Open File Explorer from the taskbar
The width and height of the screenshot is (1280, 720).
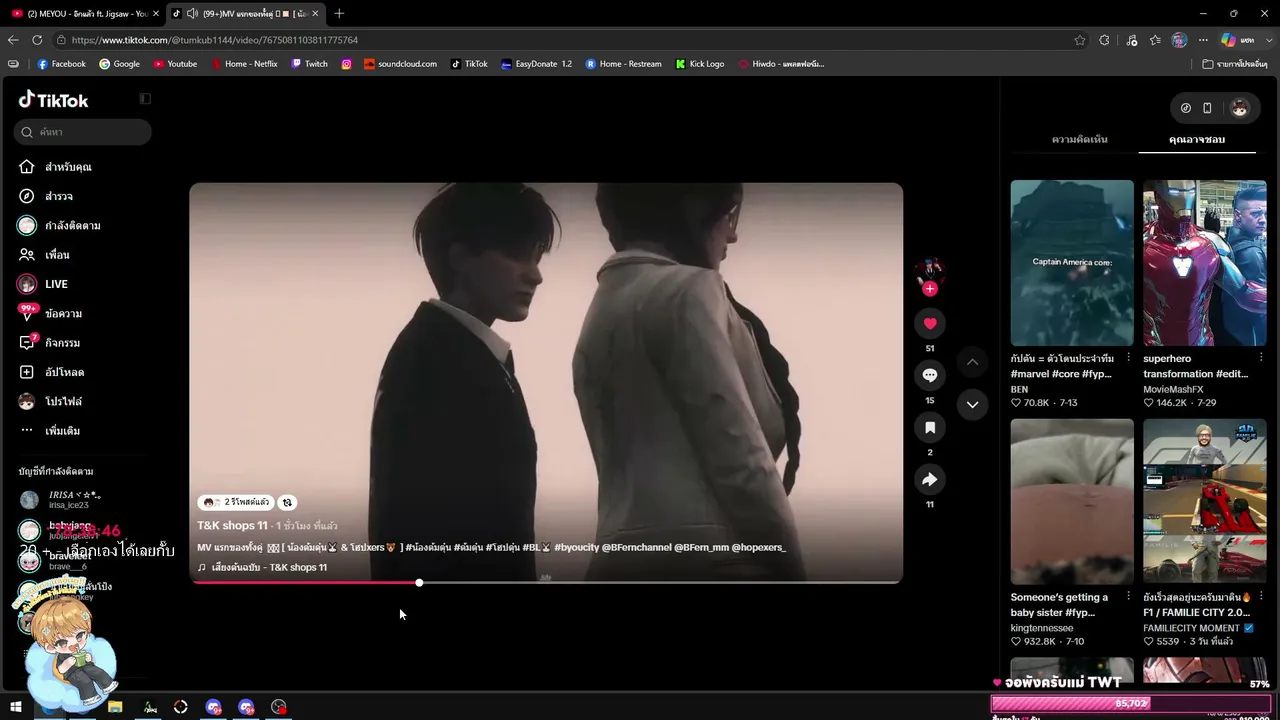click(115, 707)
